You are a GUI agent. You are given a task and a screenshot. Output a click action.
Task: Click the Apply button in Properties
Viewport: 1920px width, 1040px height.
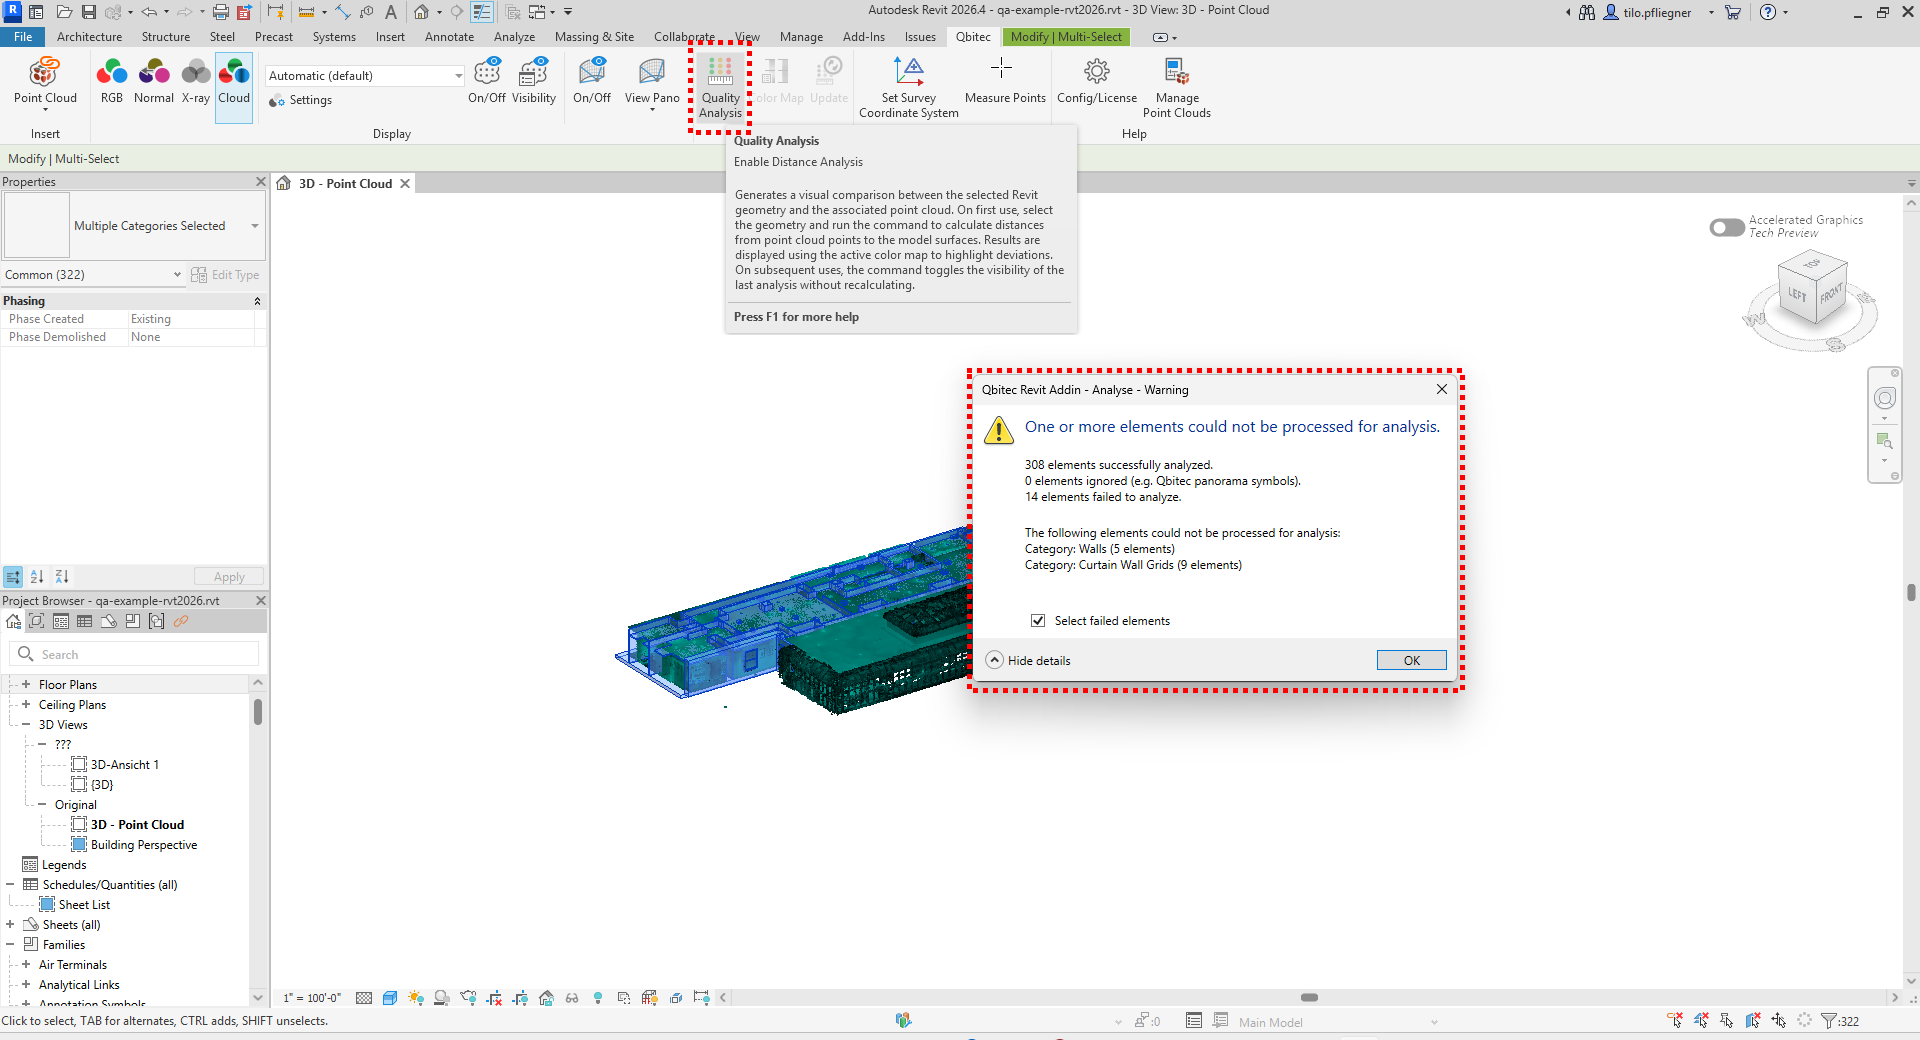pos(229,577)
